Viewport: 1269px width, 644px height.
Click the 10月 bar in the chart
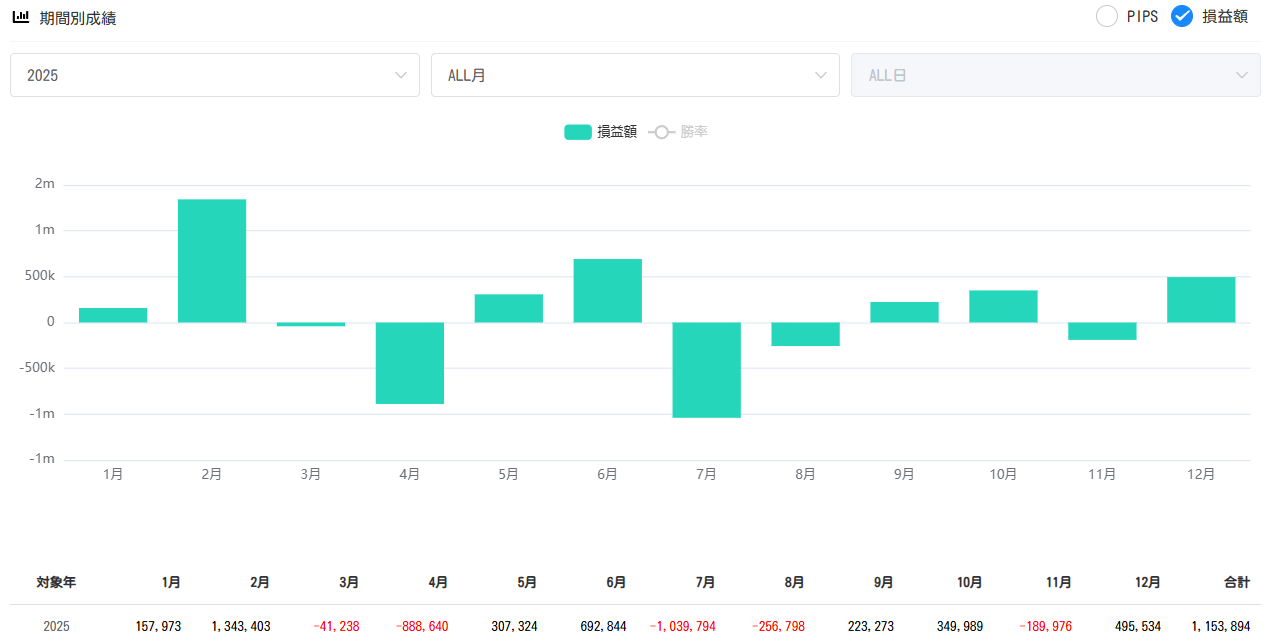pos(1003,306)
